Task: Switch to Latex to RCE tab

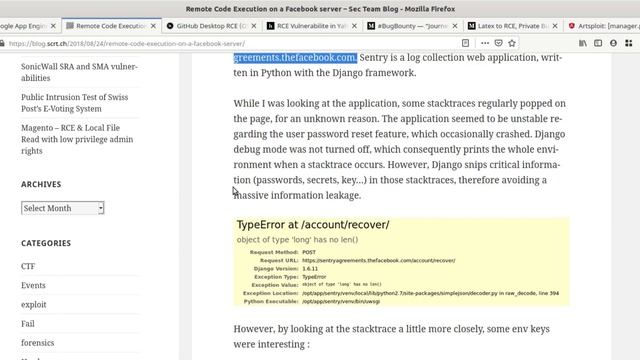Action: (512, 26)
